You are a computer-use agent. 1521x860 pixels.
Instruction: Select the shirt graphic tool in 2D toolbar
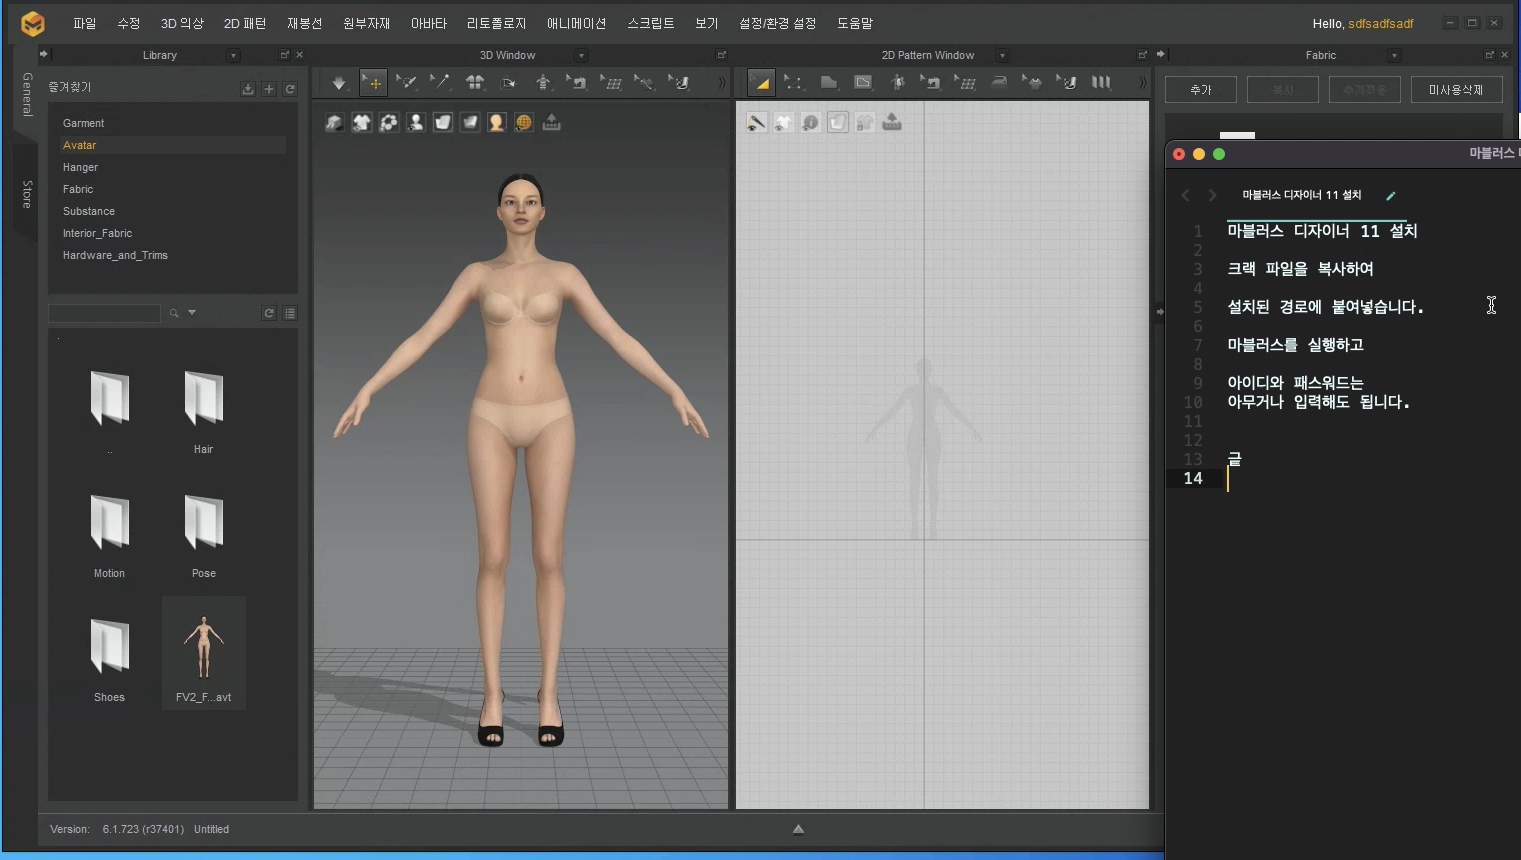pyautogui.click(x=1033, y=83)
